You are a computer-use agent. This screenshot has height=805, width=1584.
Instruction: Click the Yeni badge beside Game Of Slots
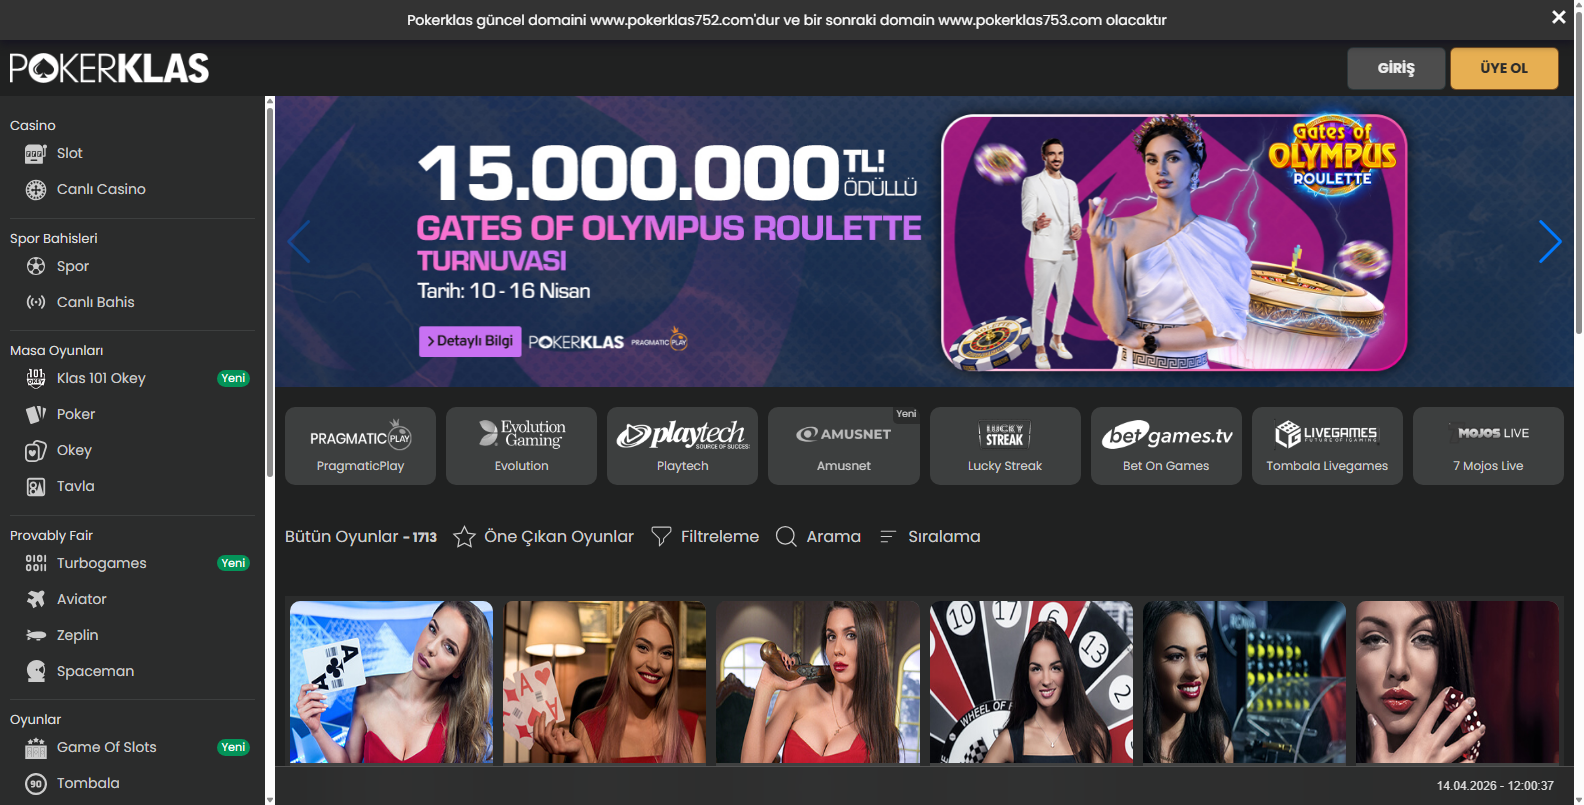[x=233, y=747]
